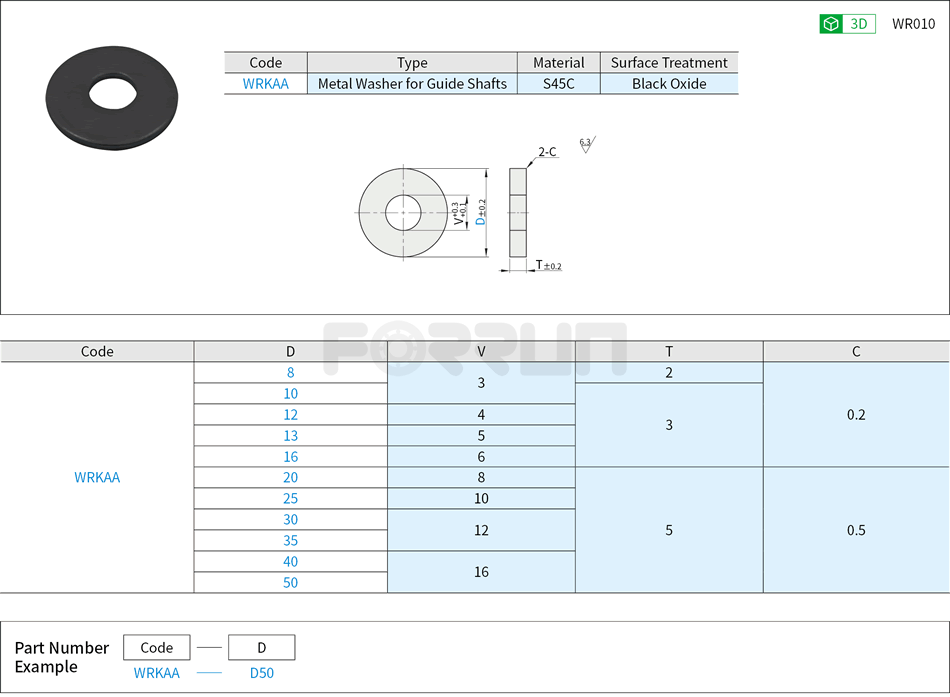Click the Black Oxide treatment cell
Viewport: 950px width, 697px height.
[669, 83]
